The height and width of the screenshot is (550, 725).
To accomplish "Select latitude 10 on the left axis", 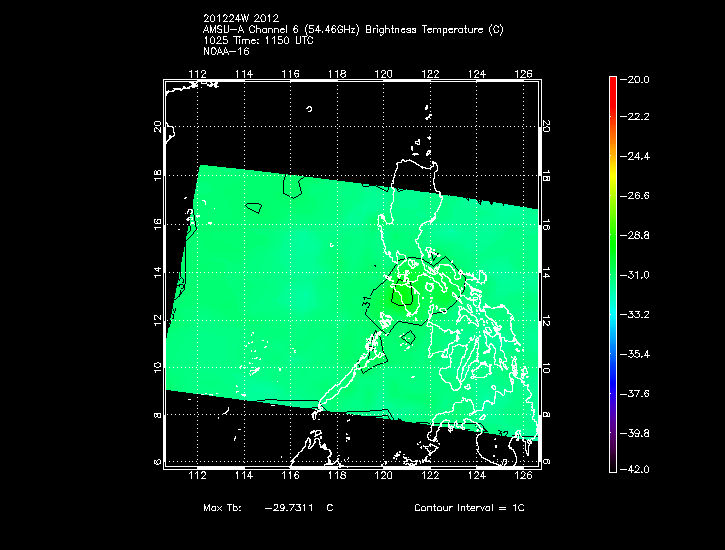I will [x=158, y=367].
